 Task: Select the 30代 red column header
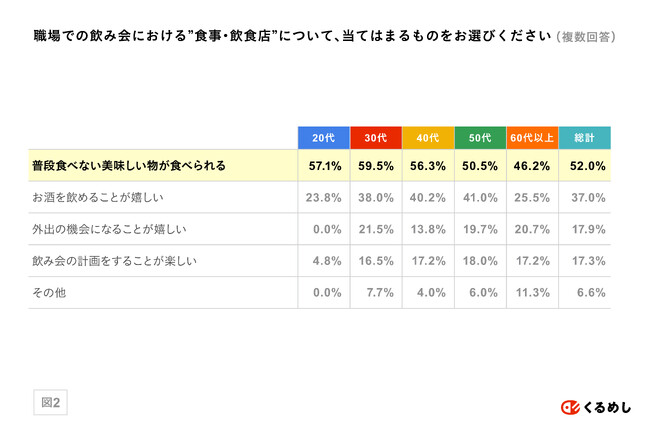click(x=375, y=137)
